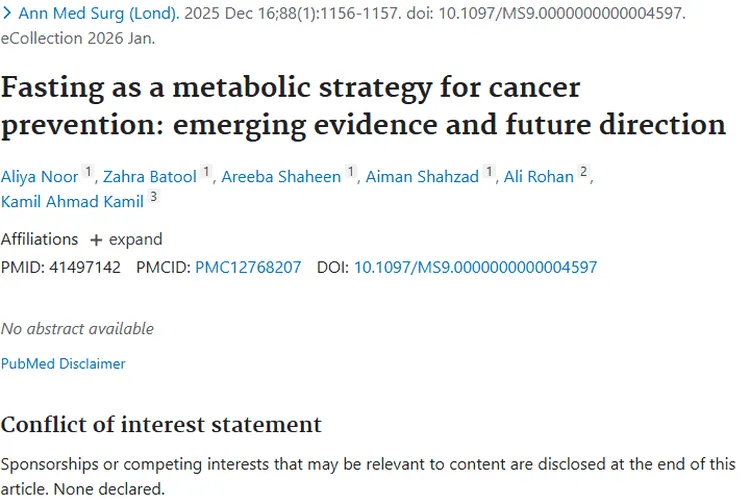Open author Zahra Batool's link

coord(149,177)
